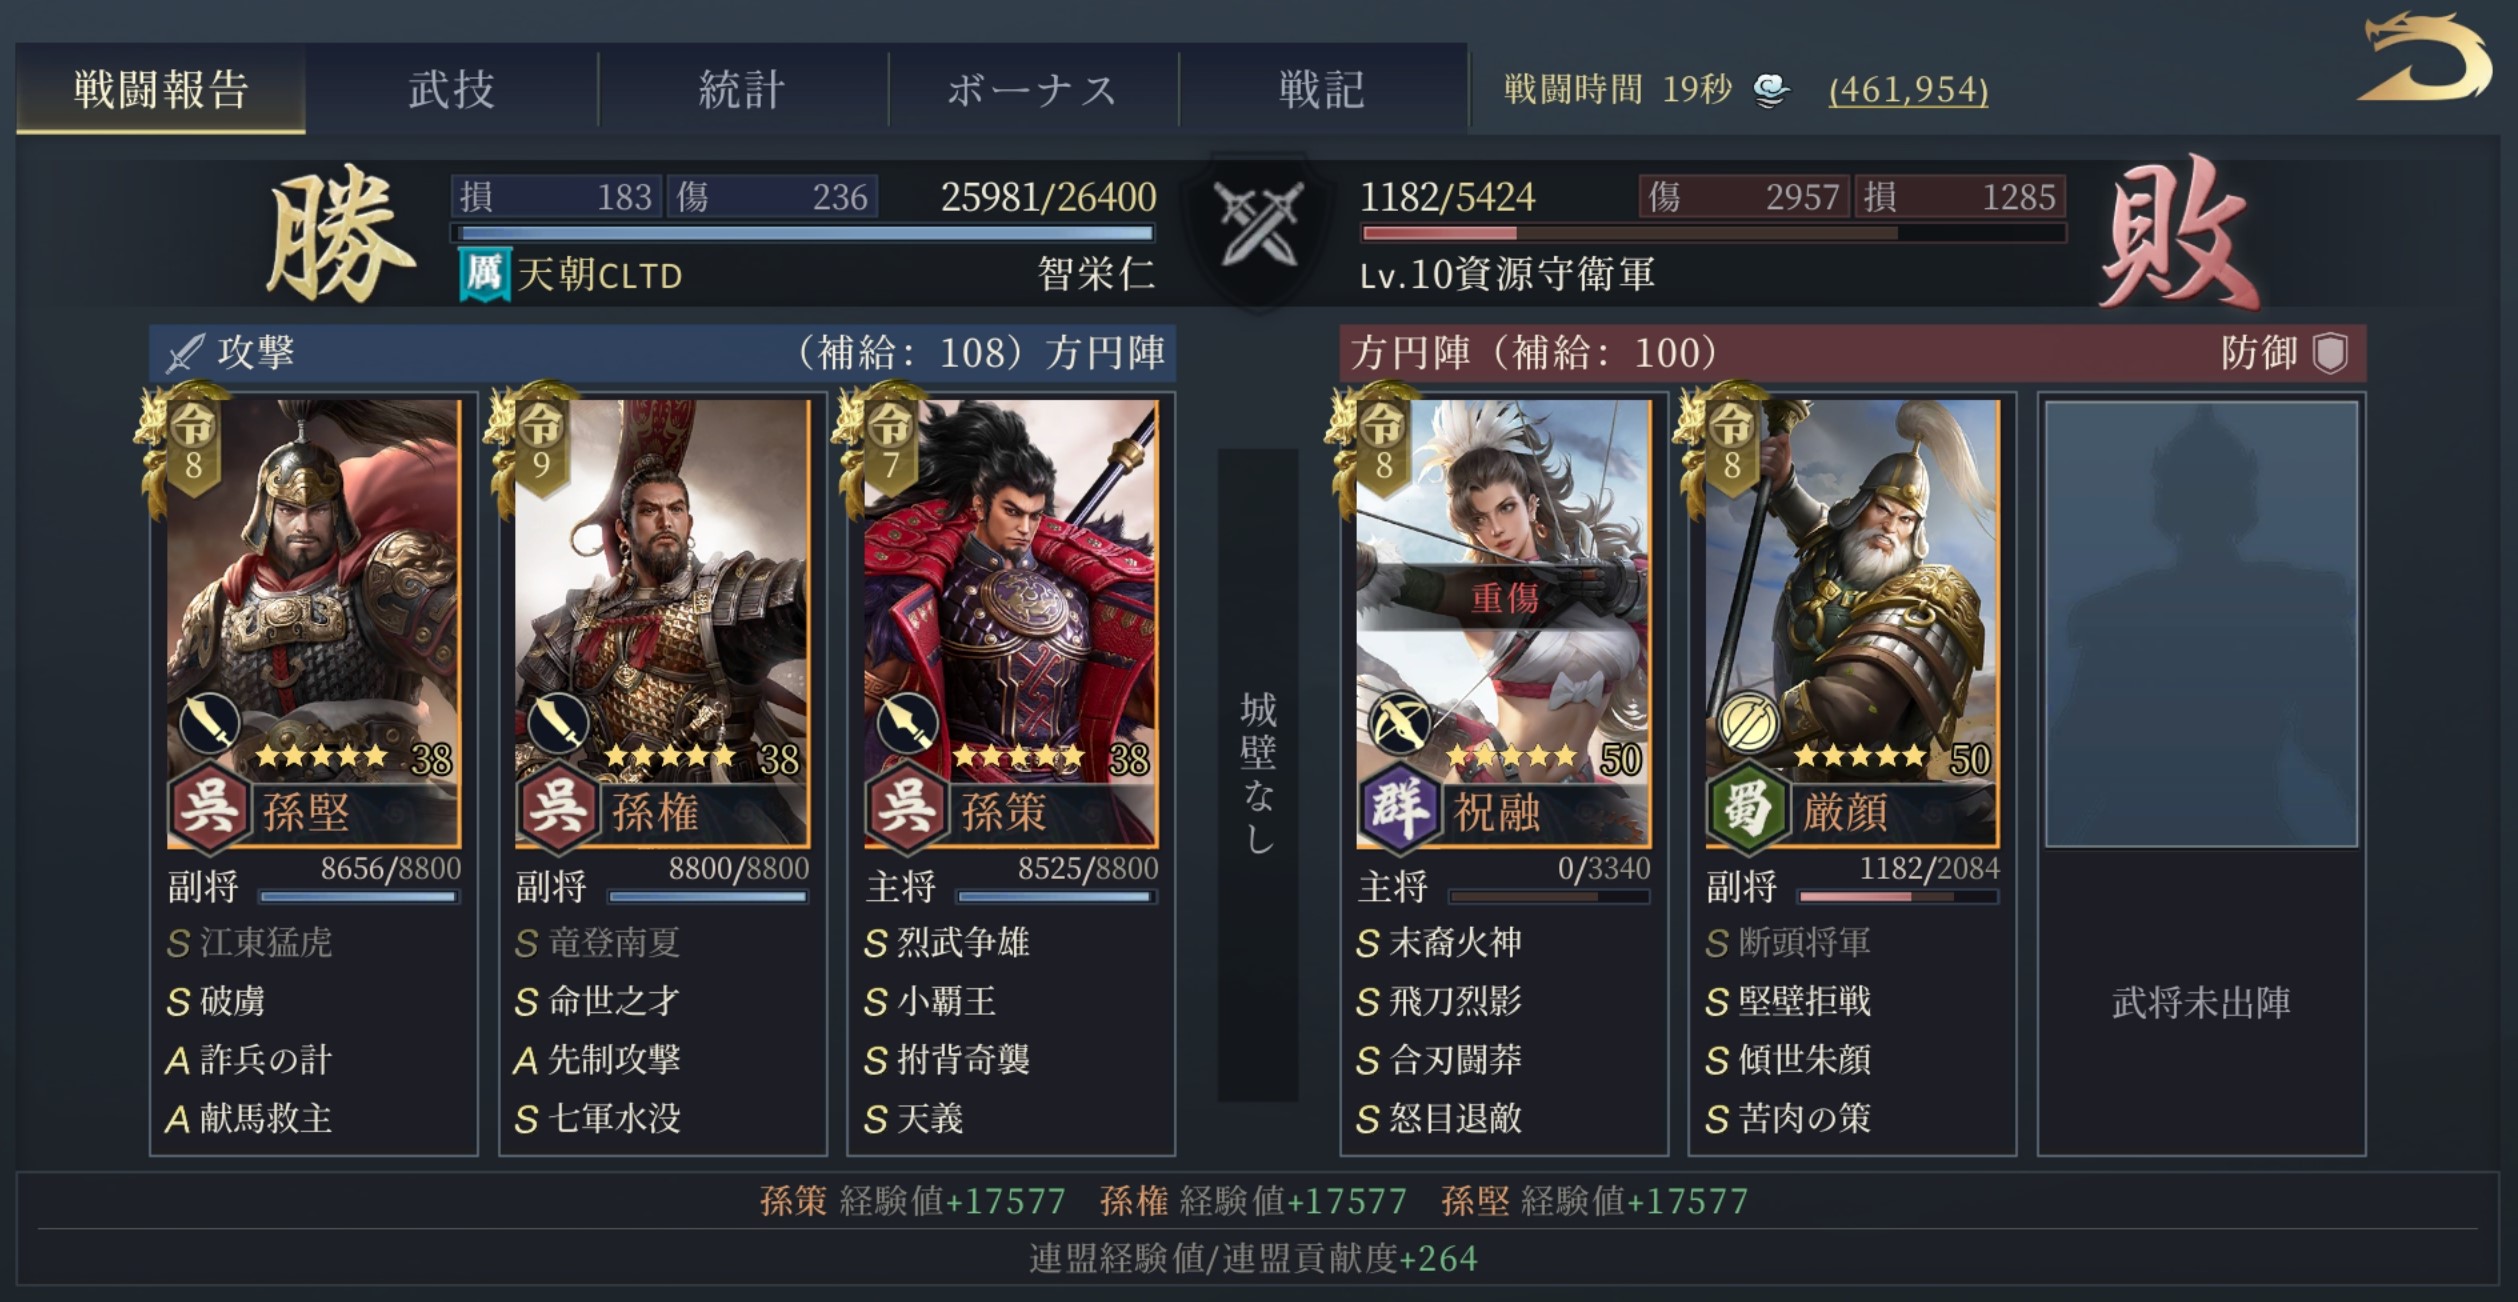Click the 厲 alliance badge near 天朝CLTD
The width and height of the screenshot is (2518, 1302).
485,274
